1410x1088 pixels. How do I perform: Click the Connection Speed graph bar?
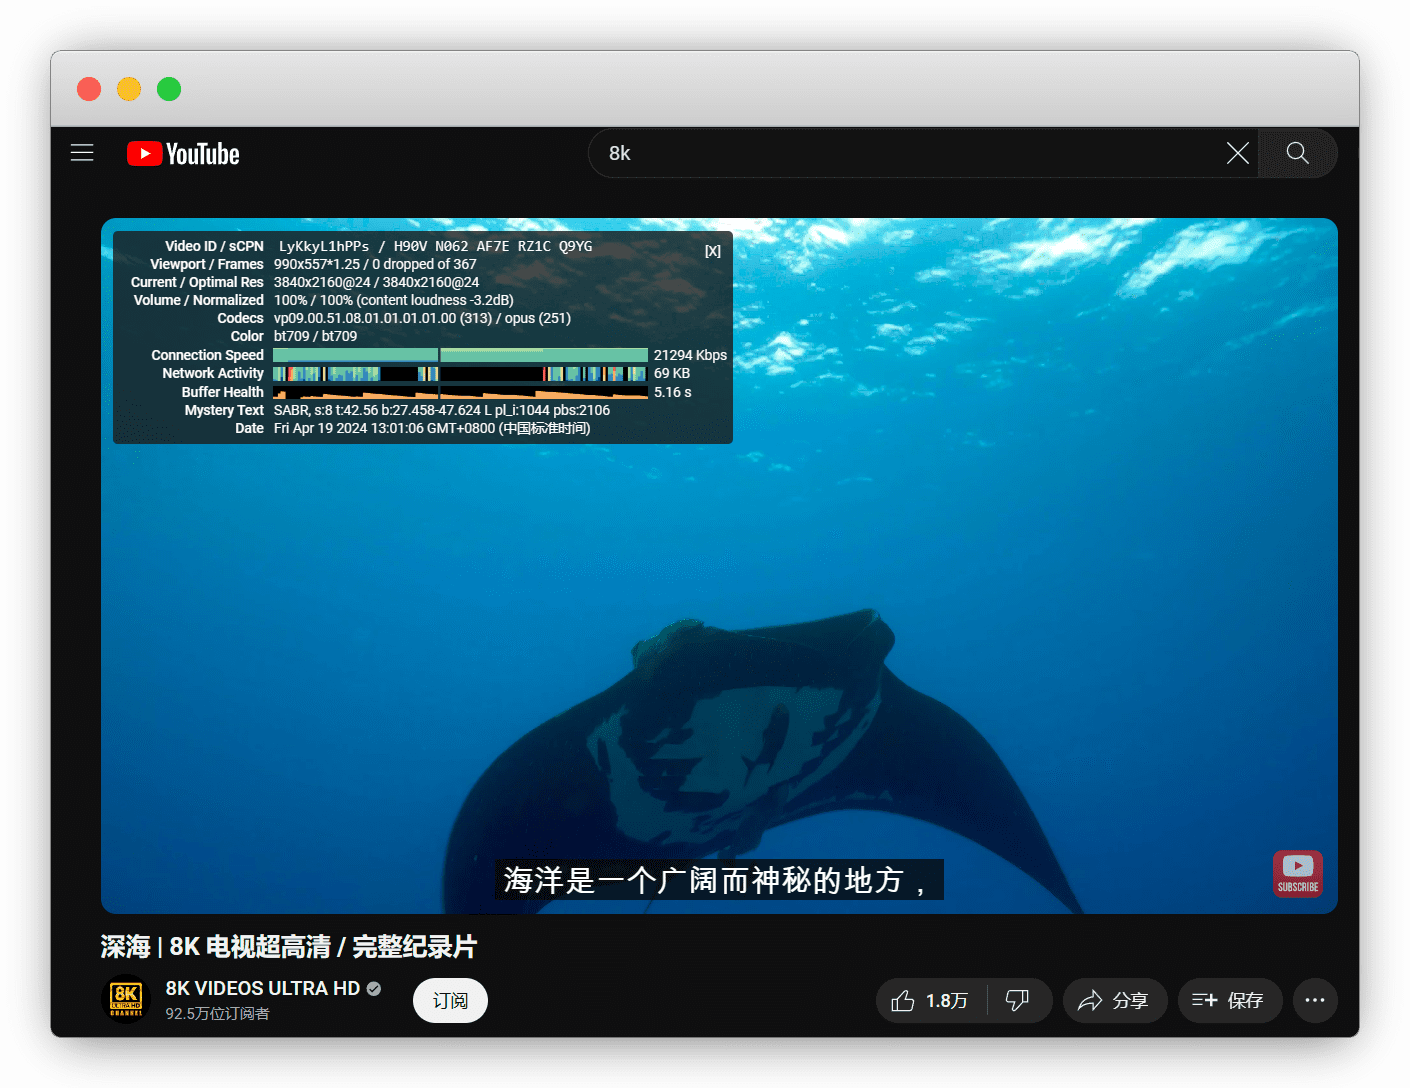point(460,355)
